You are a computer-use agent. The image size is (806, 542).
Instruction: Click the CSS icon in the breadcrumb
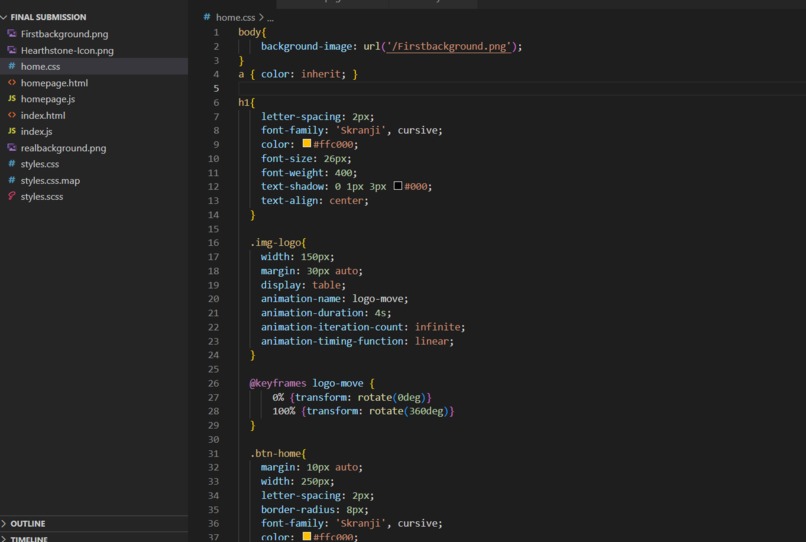pos(207,17)
